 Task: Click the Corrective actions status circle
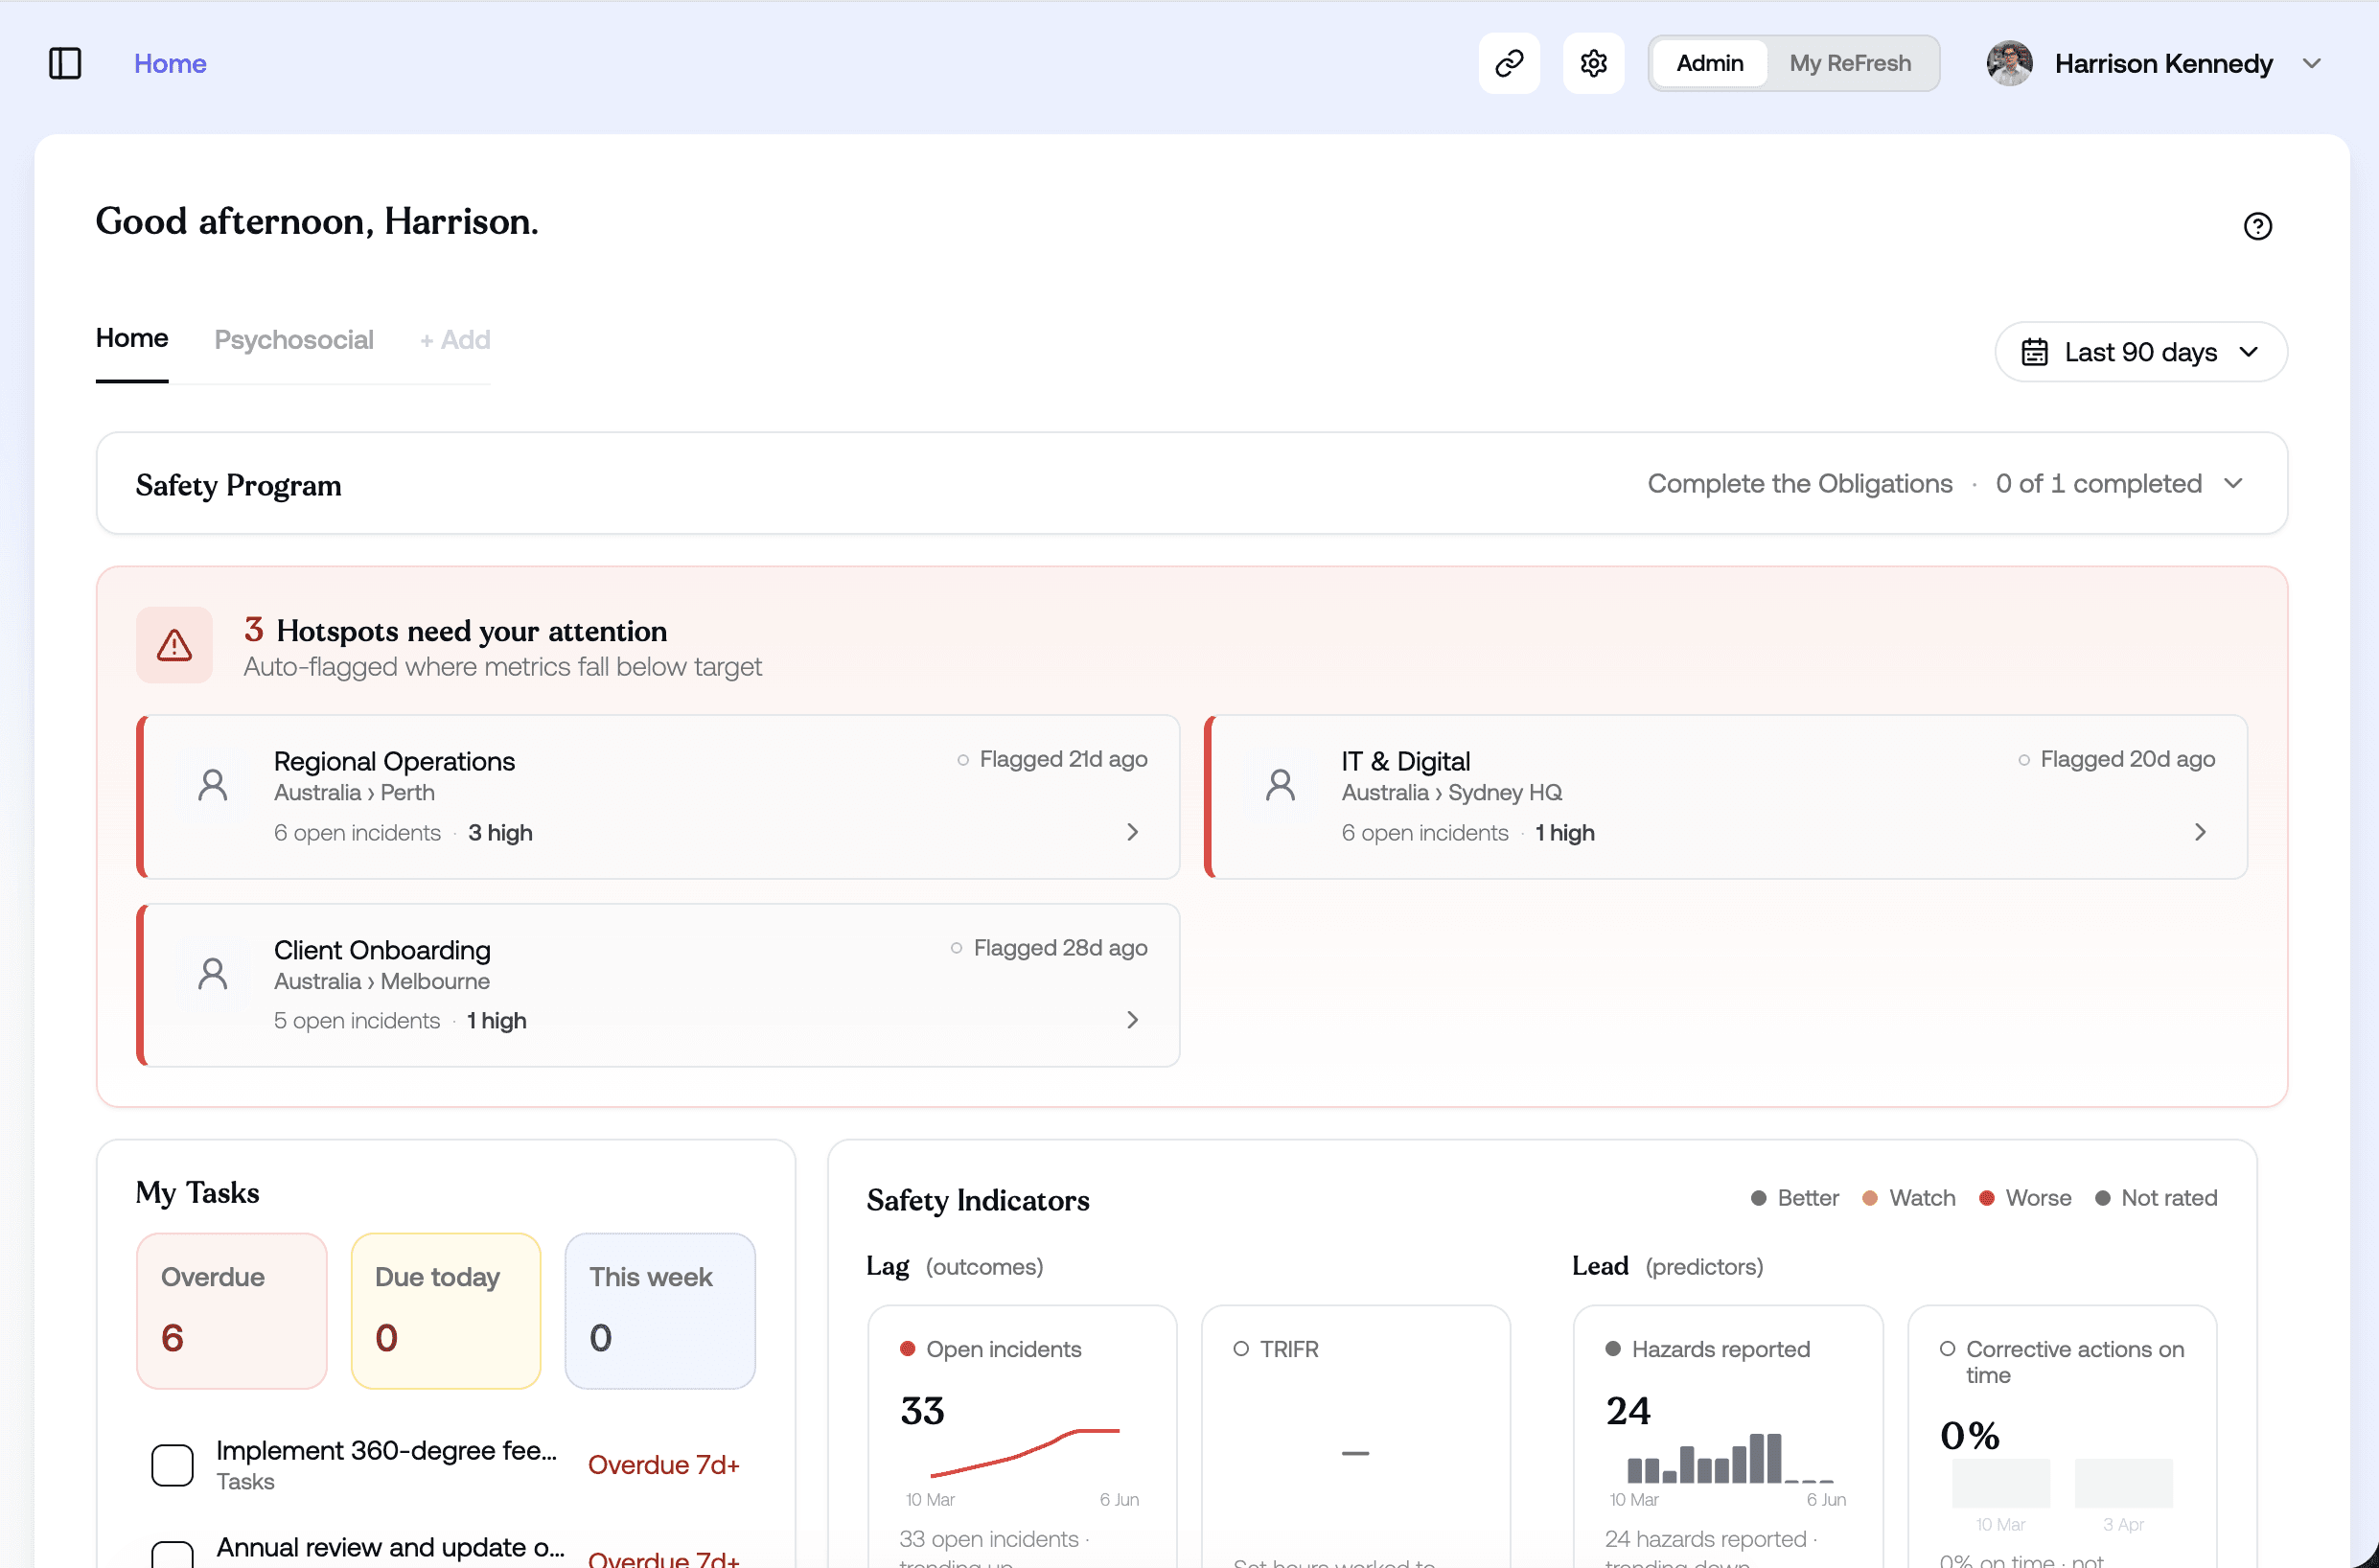(1947, 1349)
